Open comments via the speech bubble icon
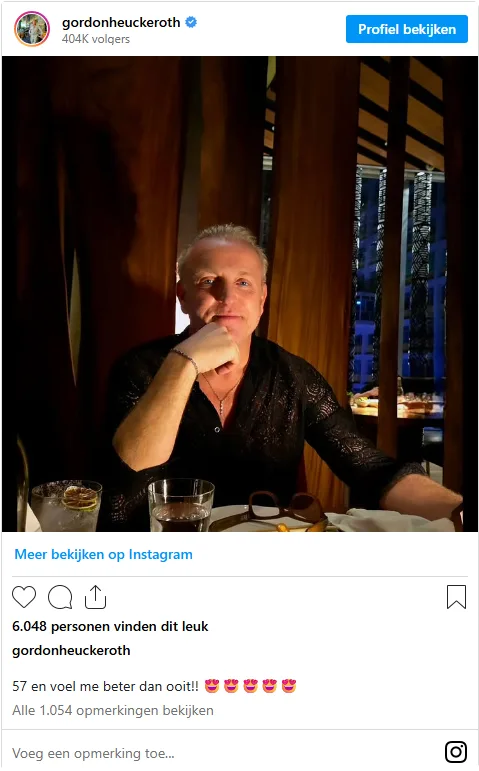The width and height of the screenshot is (479, 771). [60, 597]
